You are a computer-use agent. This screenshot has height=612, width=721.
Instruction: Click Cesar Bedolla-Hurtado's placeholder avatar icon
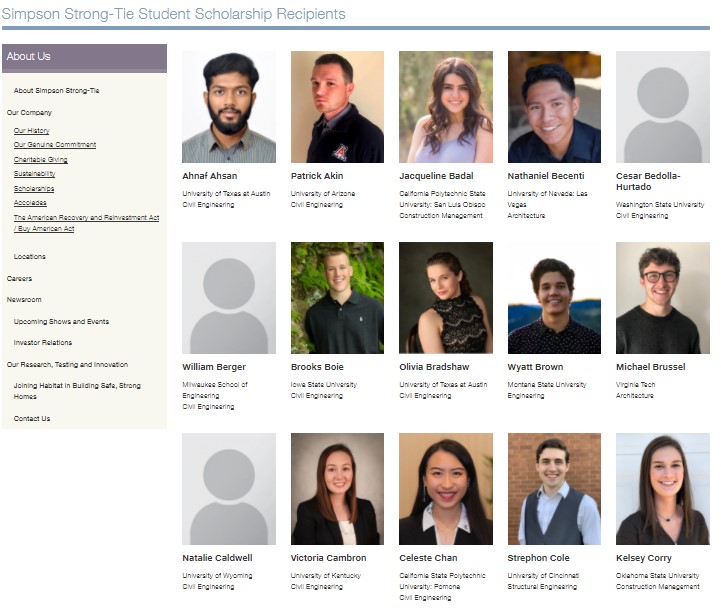point(663,107)
